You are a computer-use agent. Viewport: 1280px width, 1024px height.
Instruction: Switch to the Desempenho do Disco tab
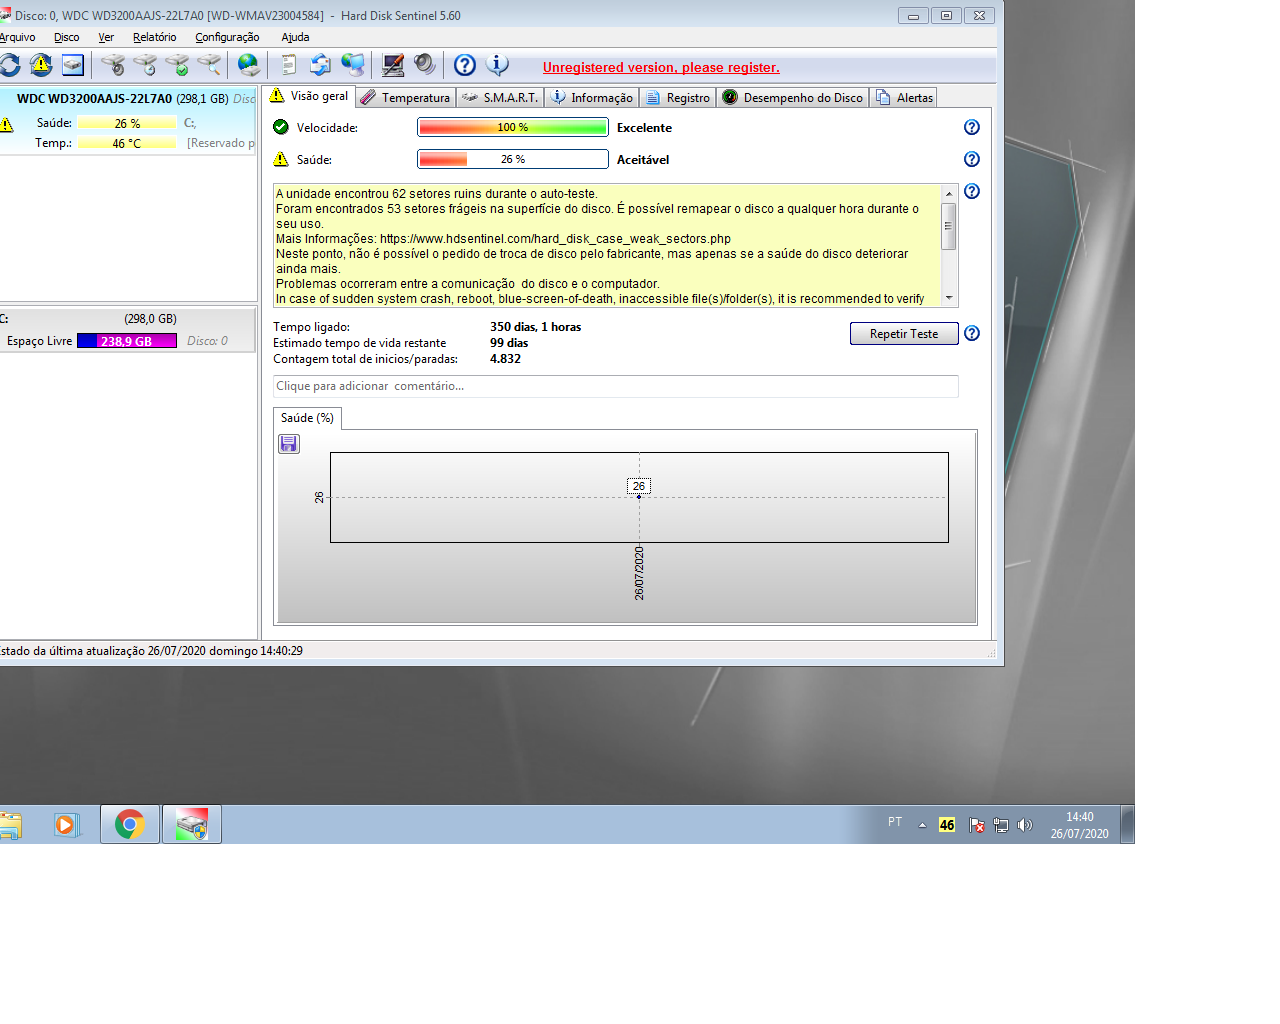point(793,97)
